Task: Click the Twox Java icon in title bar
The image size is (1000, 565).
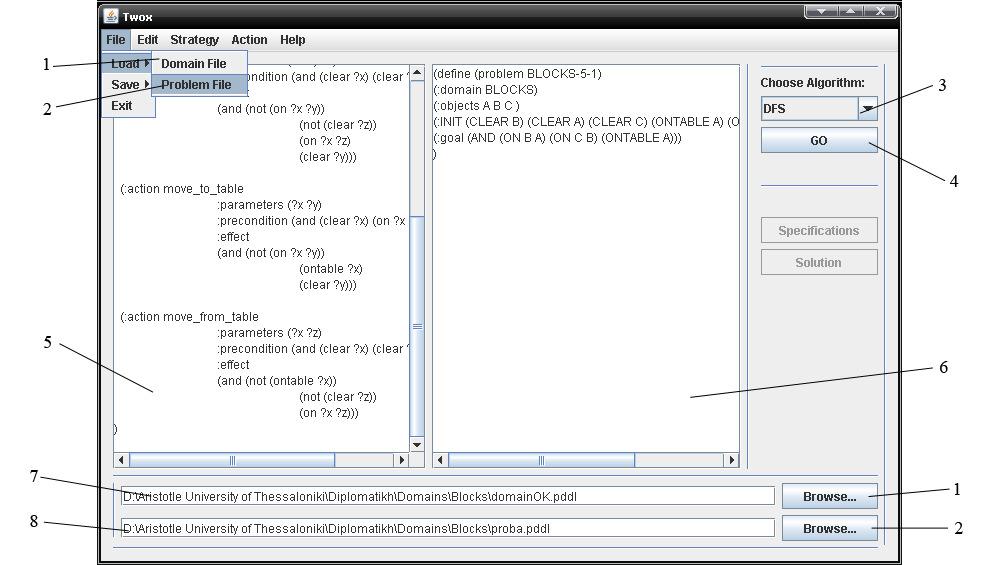Action: point(111,16)
